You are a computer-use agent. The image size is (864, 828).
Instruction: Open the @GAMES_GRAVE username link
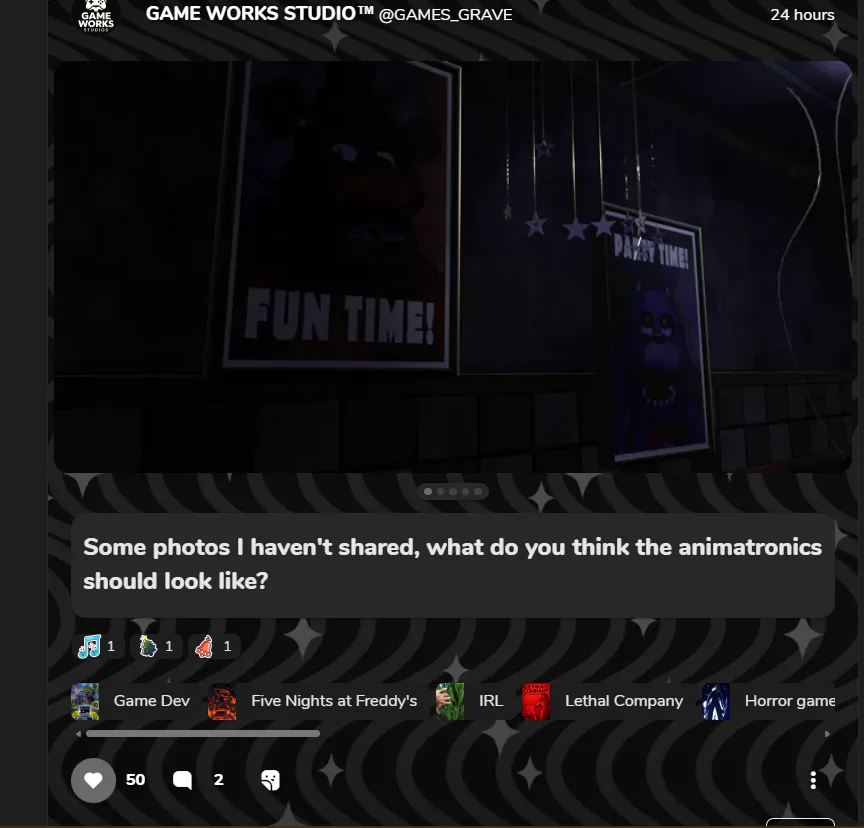445,15
